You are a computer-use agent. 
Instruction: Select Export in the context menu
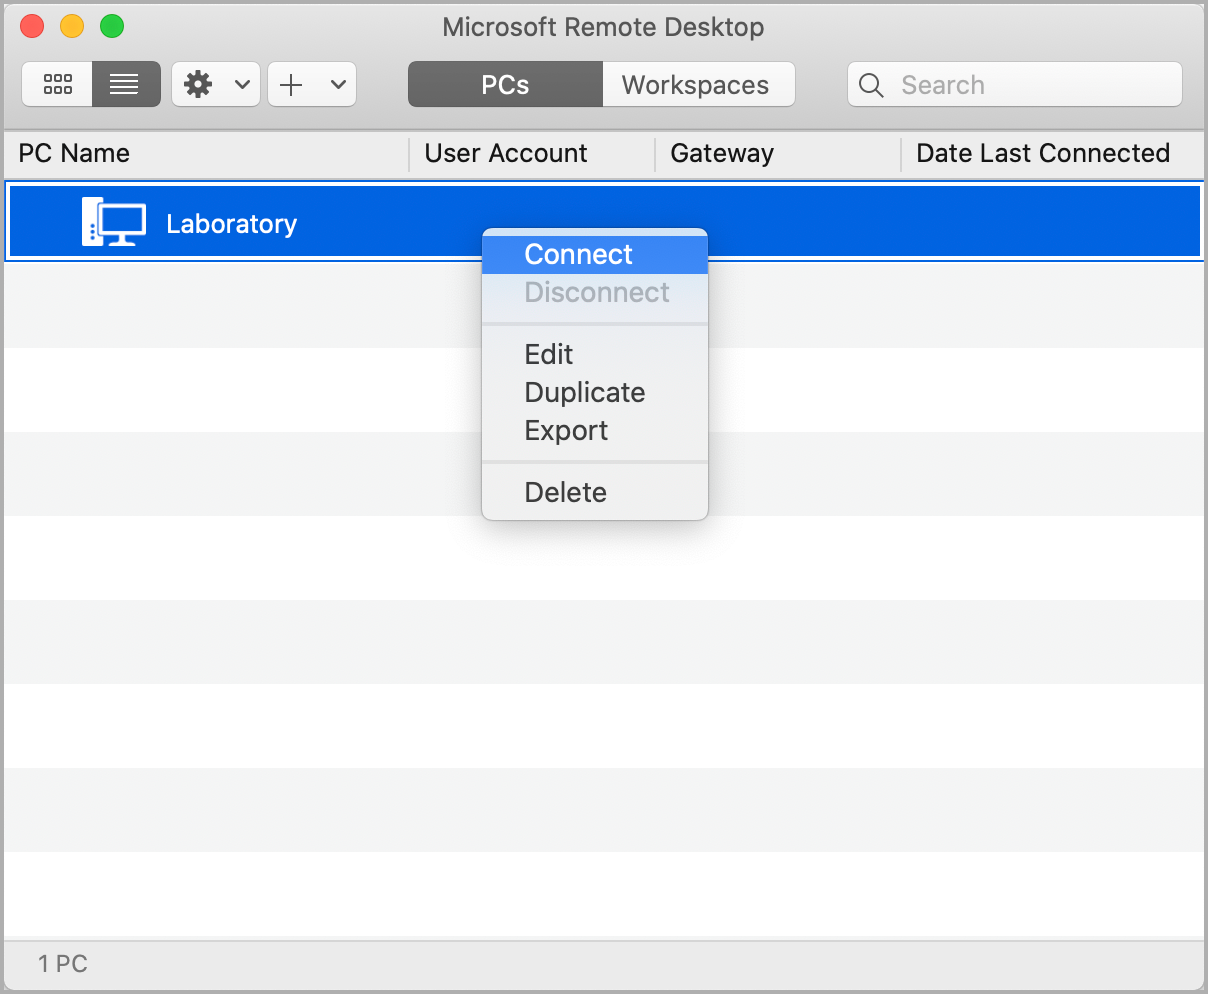[566, 430]
